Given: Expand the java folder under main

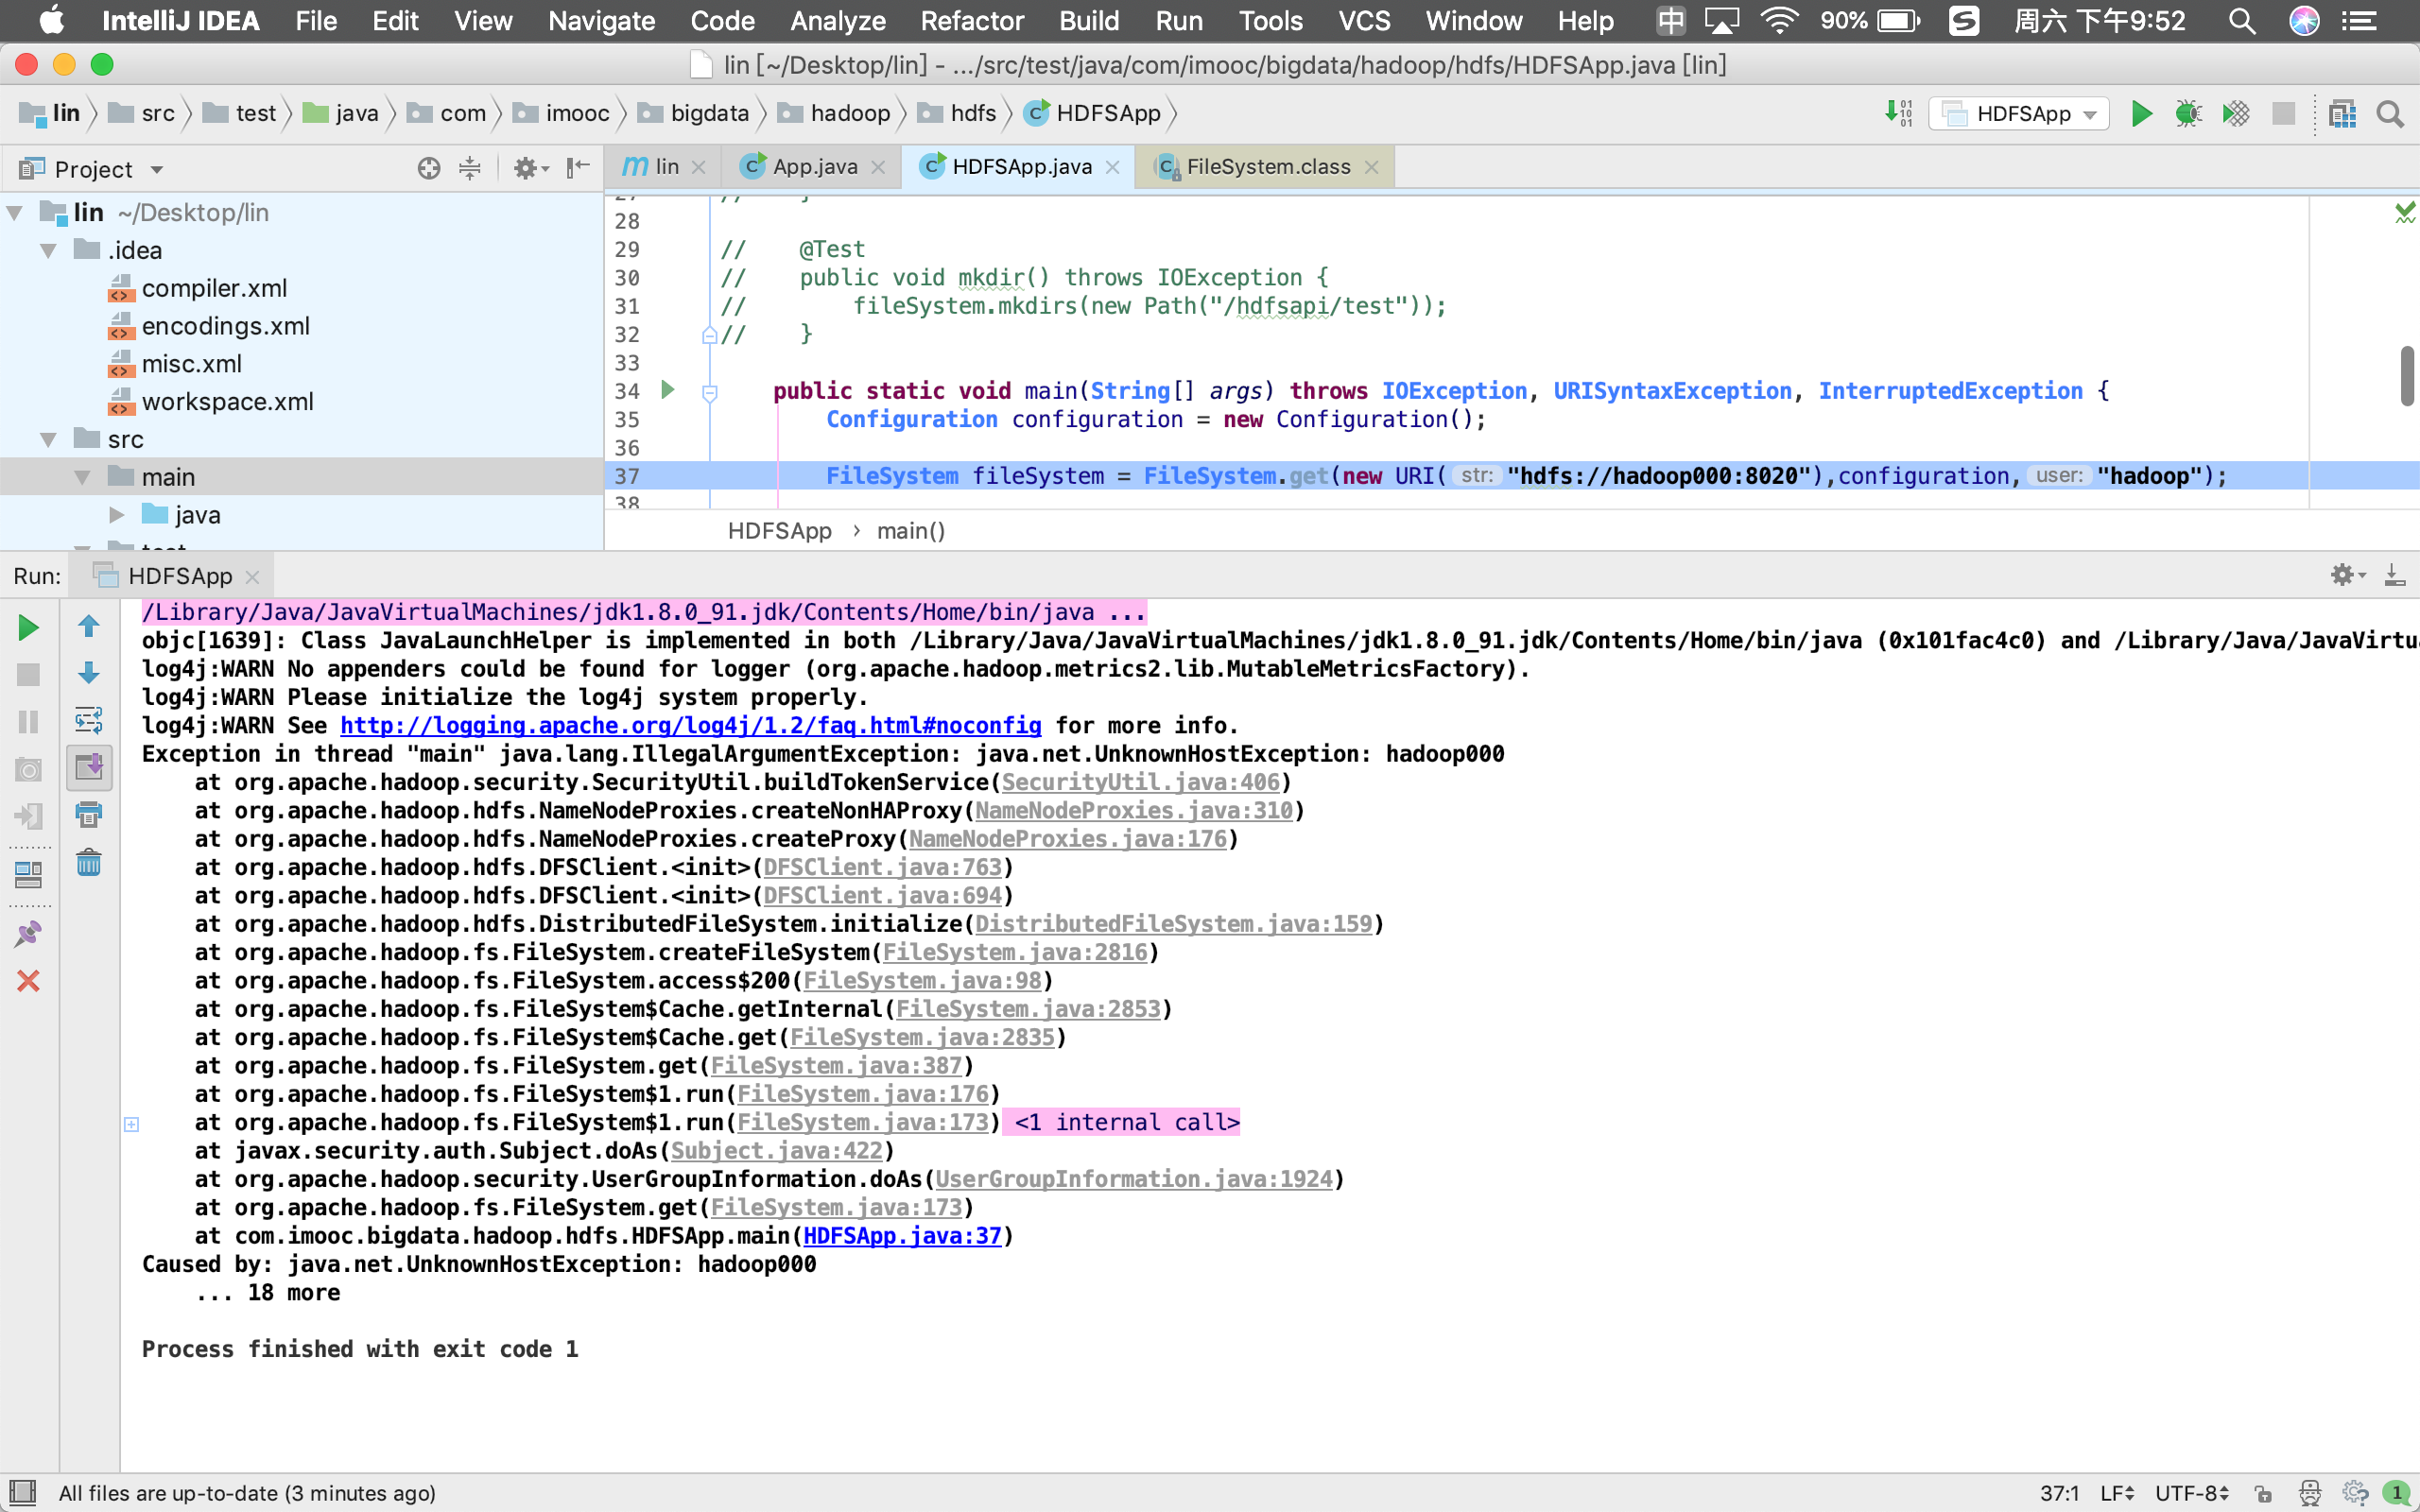Looking at the screenshot, I should point(117,515).
